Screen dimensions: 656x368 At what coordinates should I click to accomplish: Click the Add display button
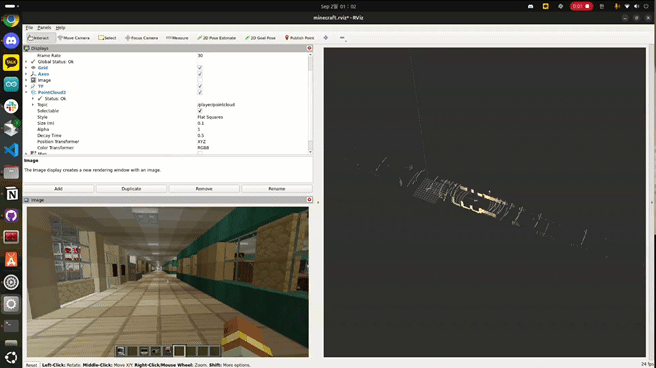(58, 189)
